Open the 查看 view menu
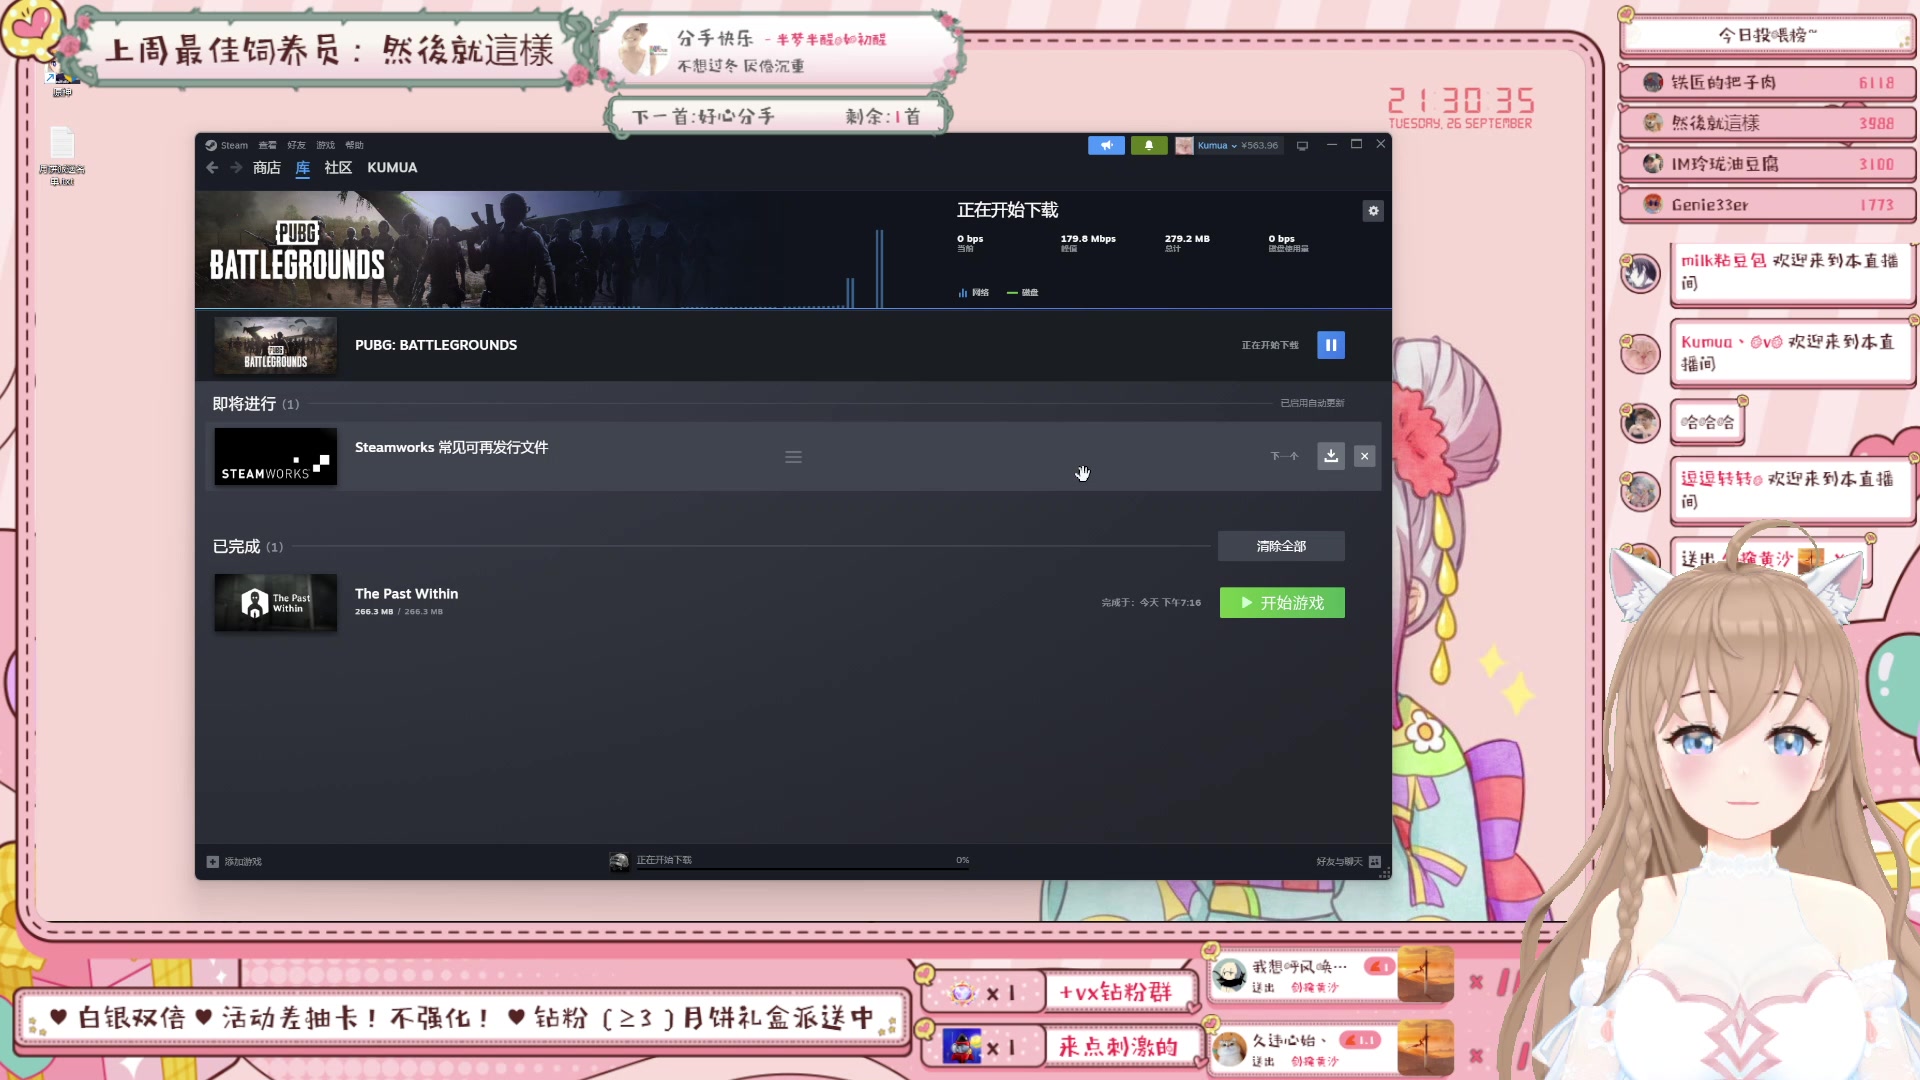 [x=267, y=145]
